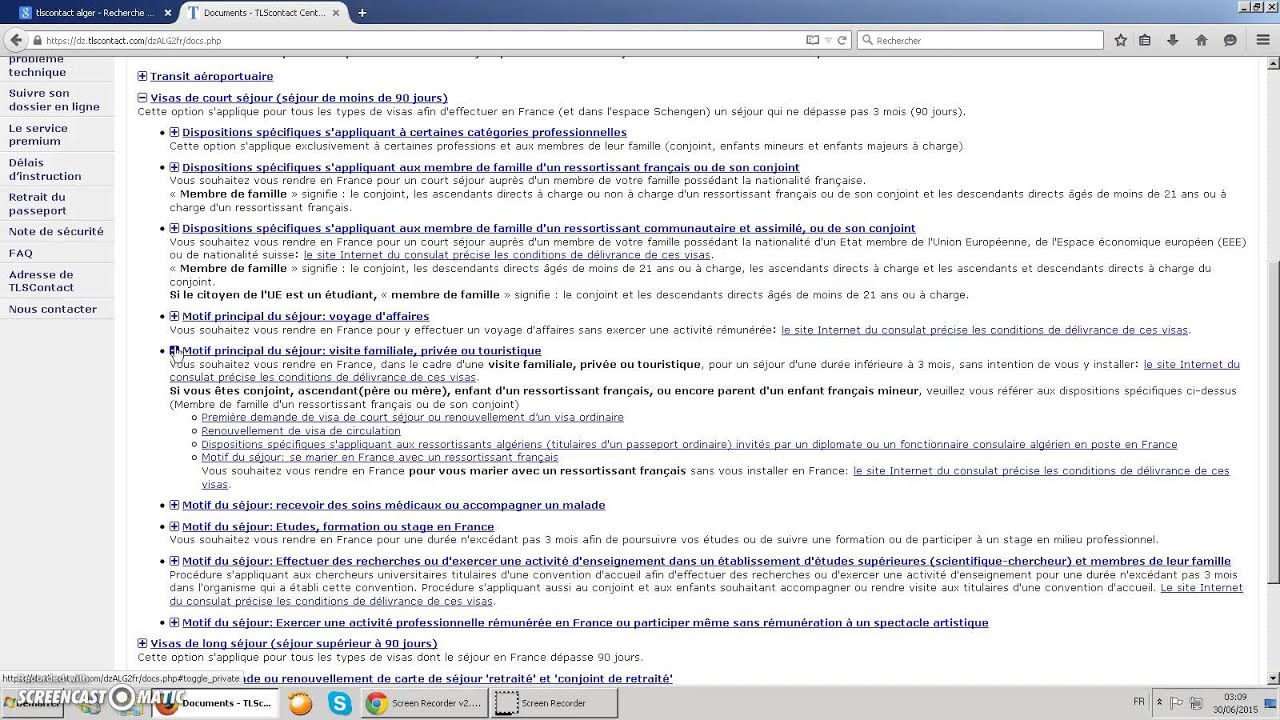Open Première demande de visa de court séjour link
Viewport: 1280px width, 720px height.
click(x=412, y=417)
